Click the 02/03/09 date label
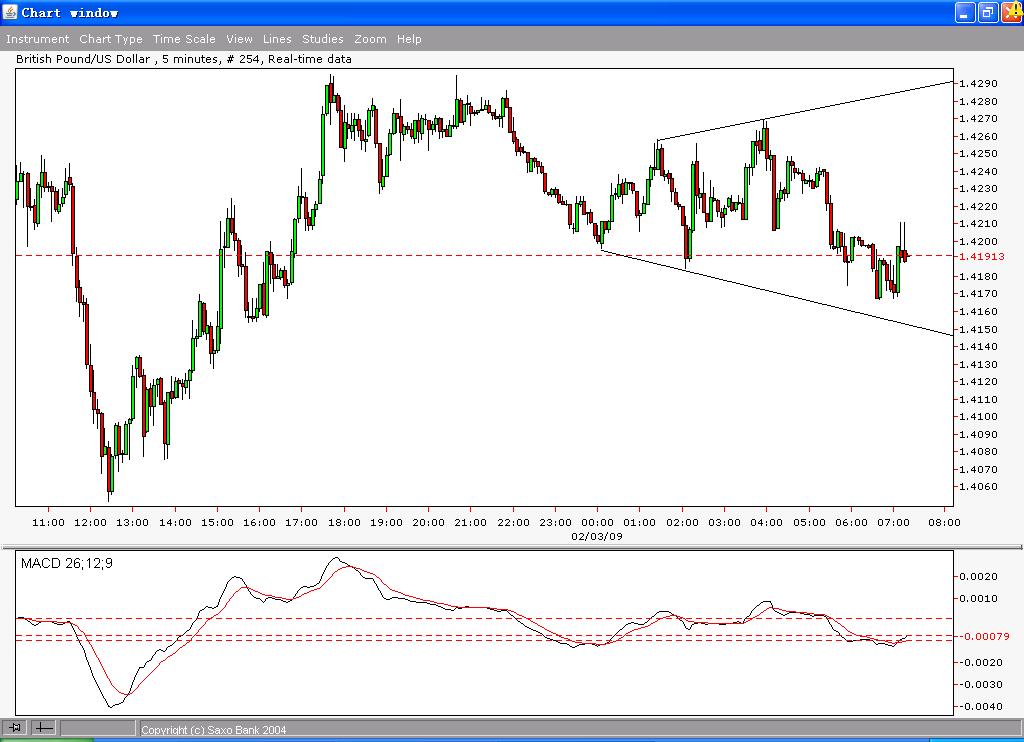The image size is (1024, 742). coord(597,536)
